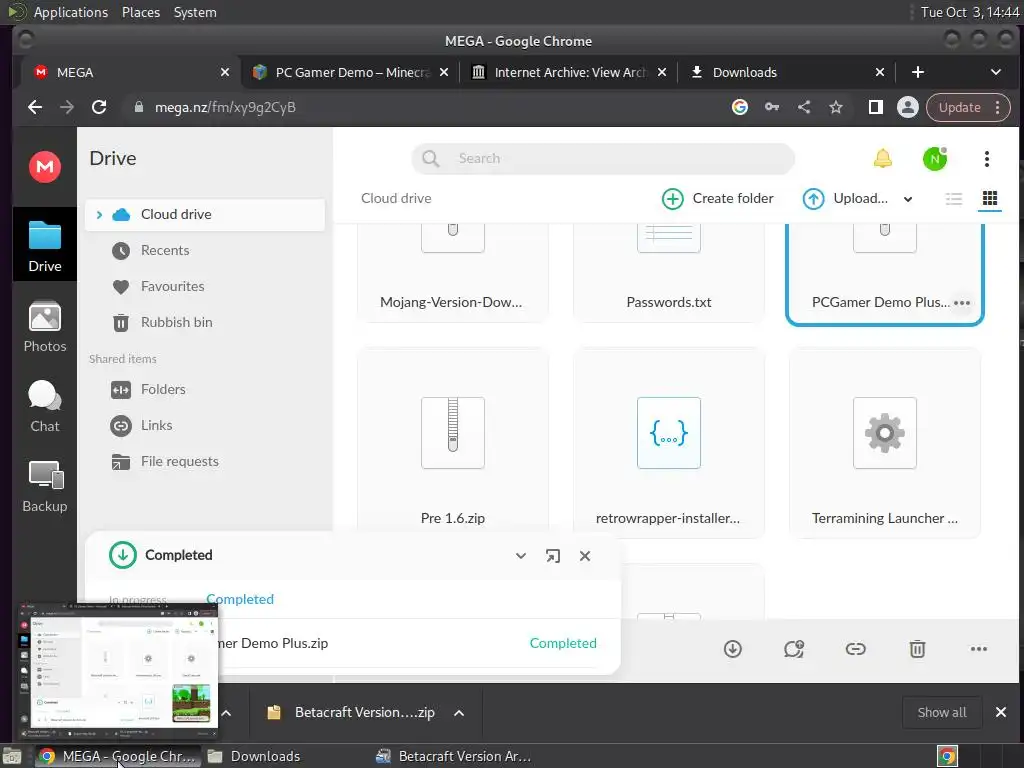Image resolution: width=1024 pixels, height=768 pixels.
Task: Switch to grid thumbnail view
Action: pos(989,198)
